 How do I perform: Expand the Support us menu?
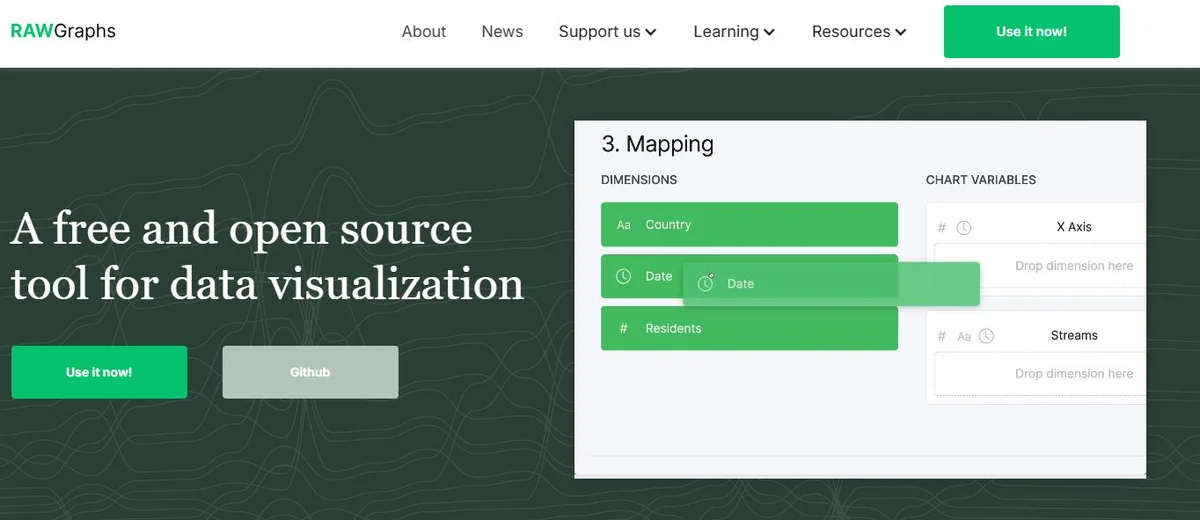[x=607, y=32]
